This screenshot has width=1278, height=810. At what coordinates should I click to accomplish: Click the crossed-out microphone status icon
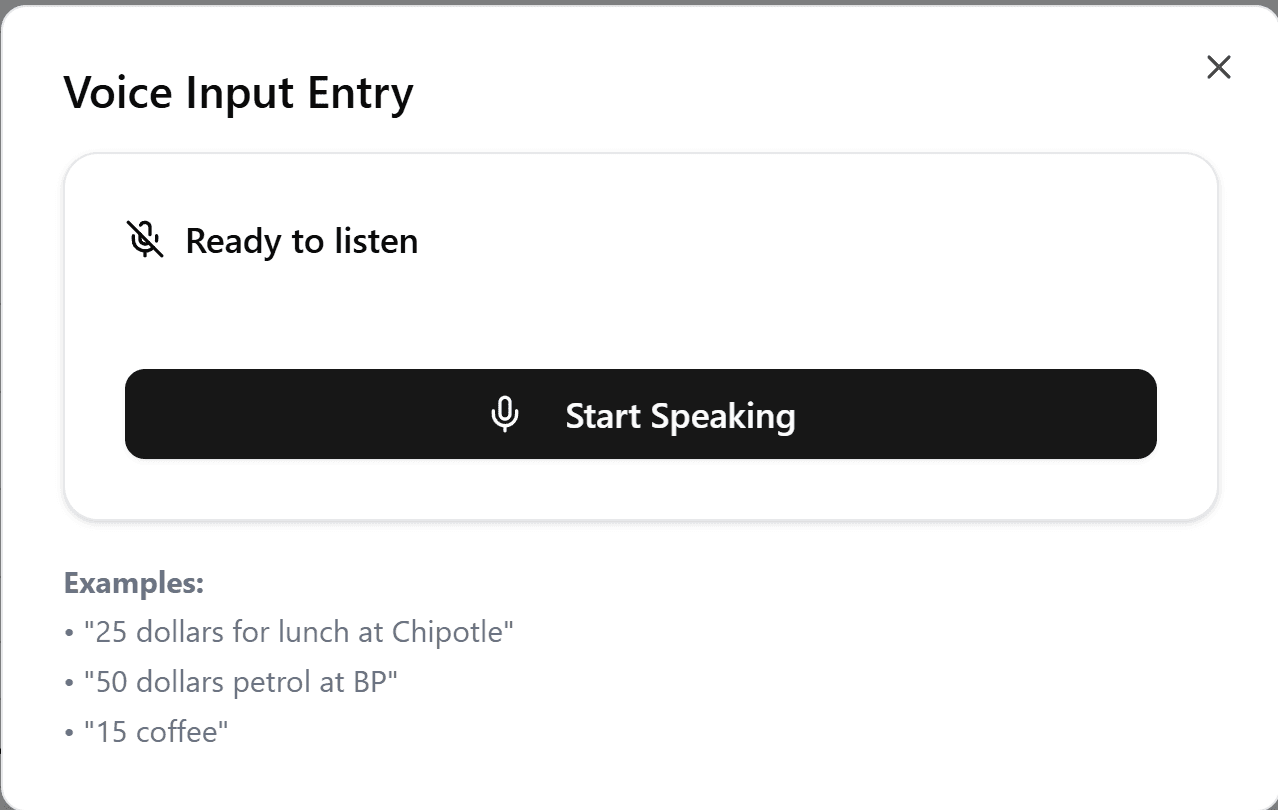tap(145, 240)
